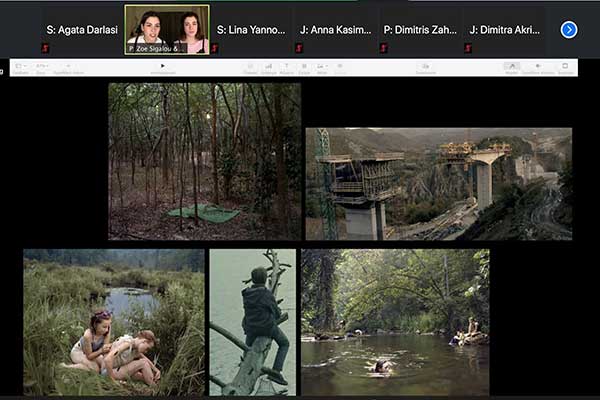Open the View dropdown in Keynote toolbar
This screenshot has height=400, width=600.
(x=21, y=67)
